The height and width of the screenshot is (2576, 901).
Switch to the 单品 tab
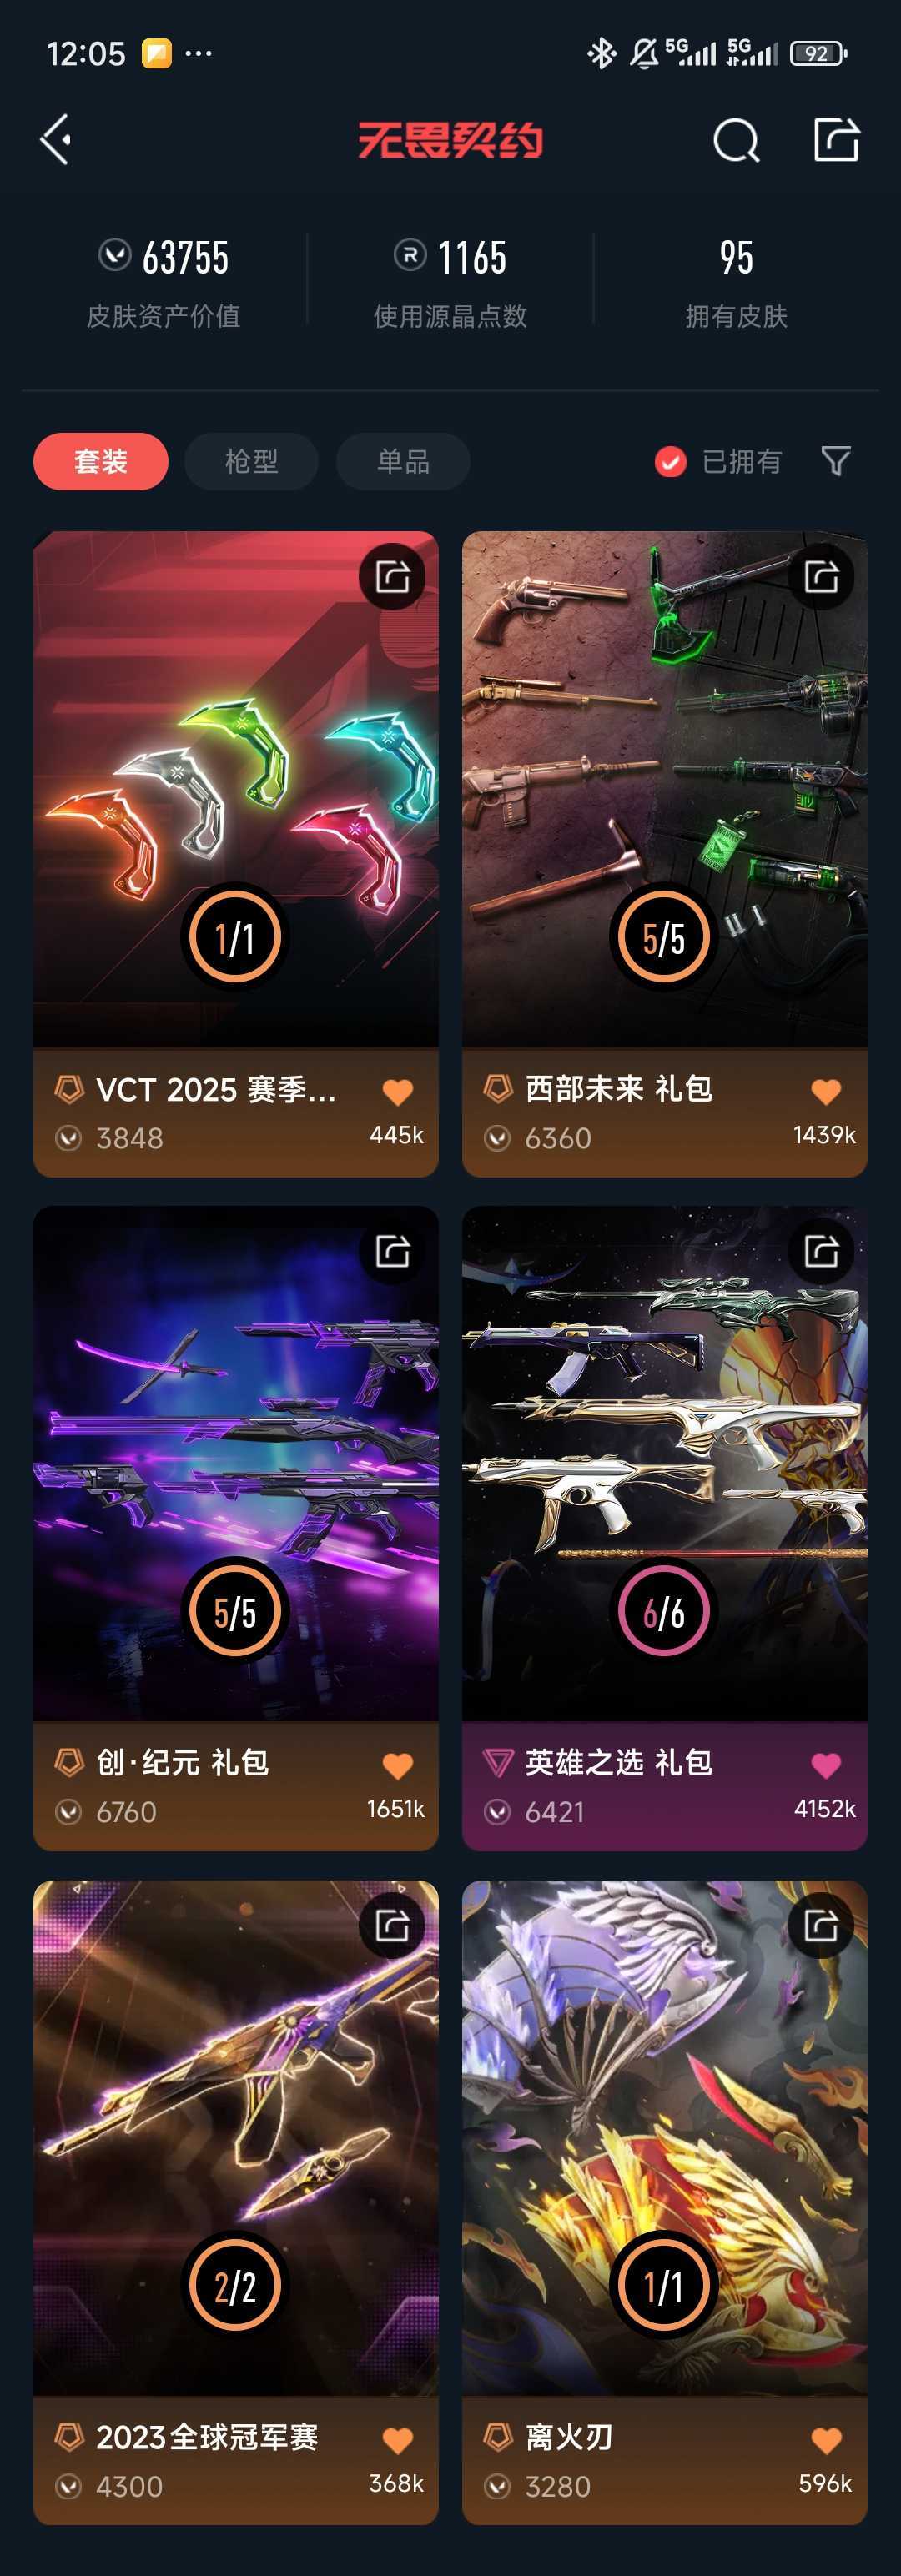[x=403, y=461]
